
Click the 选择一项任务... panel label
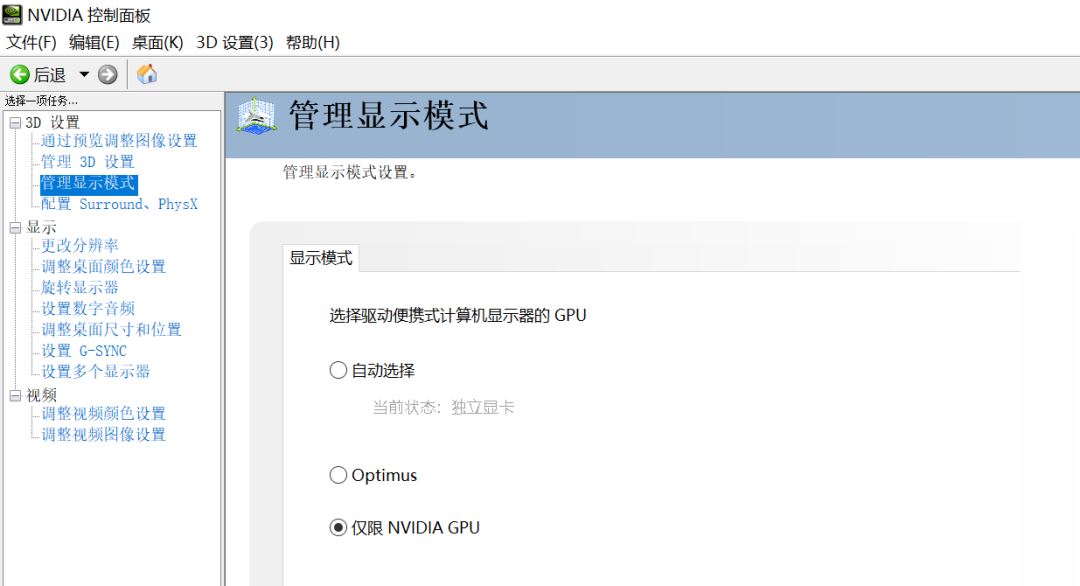coord(41,101)
